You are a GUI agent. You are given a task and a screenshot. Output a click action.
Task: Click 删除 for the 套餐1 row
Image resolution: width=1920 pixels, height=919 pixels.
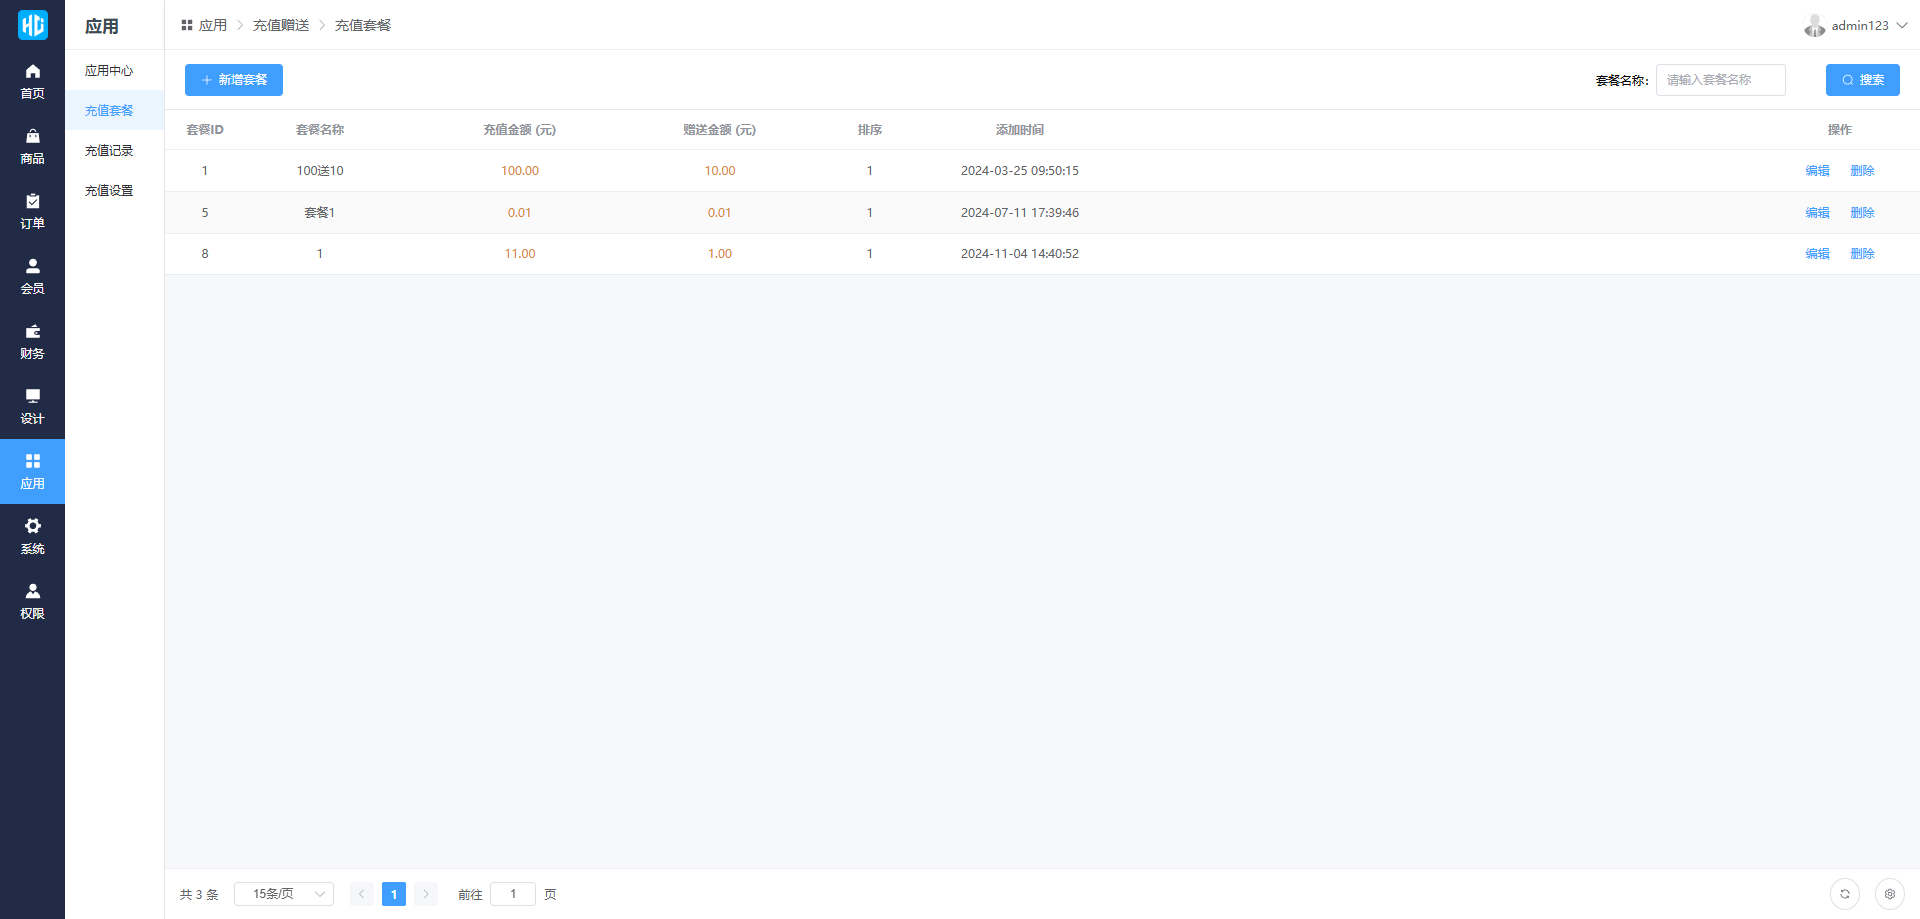[1862, 213]
